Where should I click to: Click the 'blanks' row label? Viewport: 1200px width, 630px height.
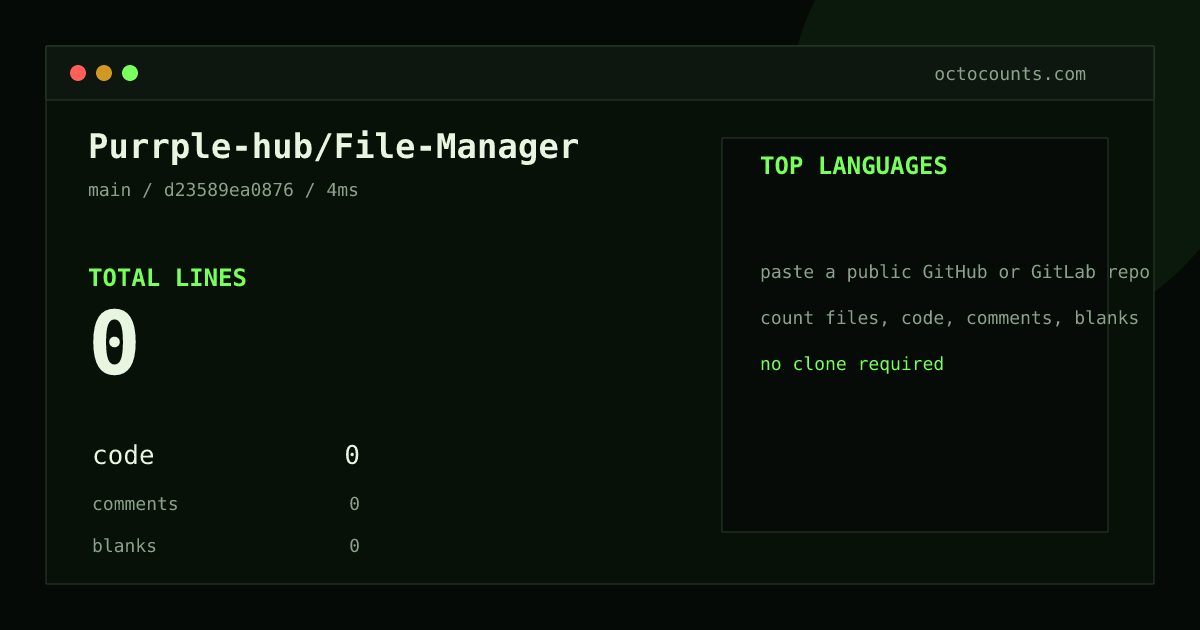[124, 546]
